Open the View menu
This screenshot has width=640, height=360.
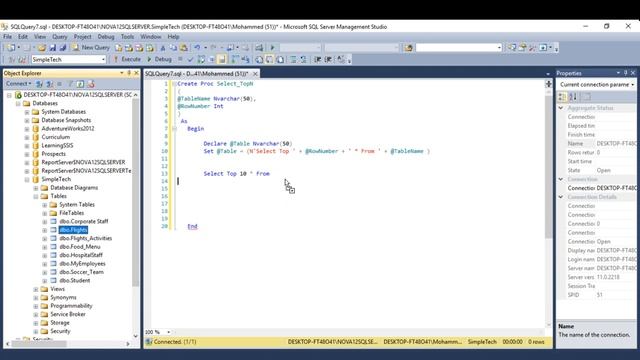pos(40,37)
